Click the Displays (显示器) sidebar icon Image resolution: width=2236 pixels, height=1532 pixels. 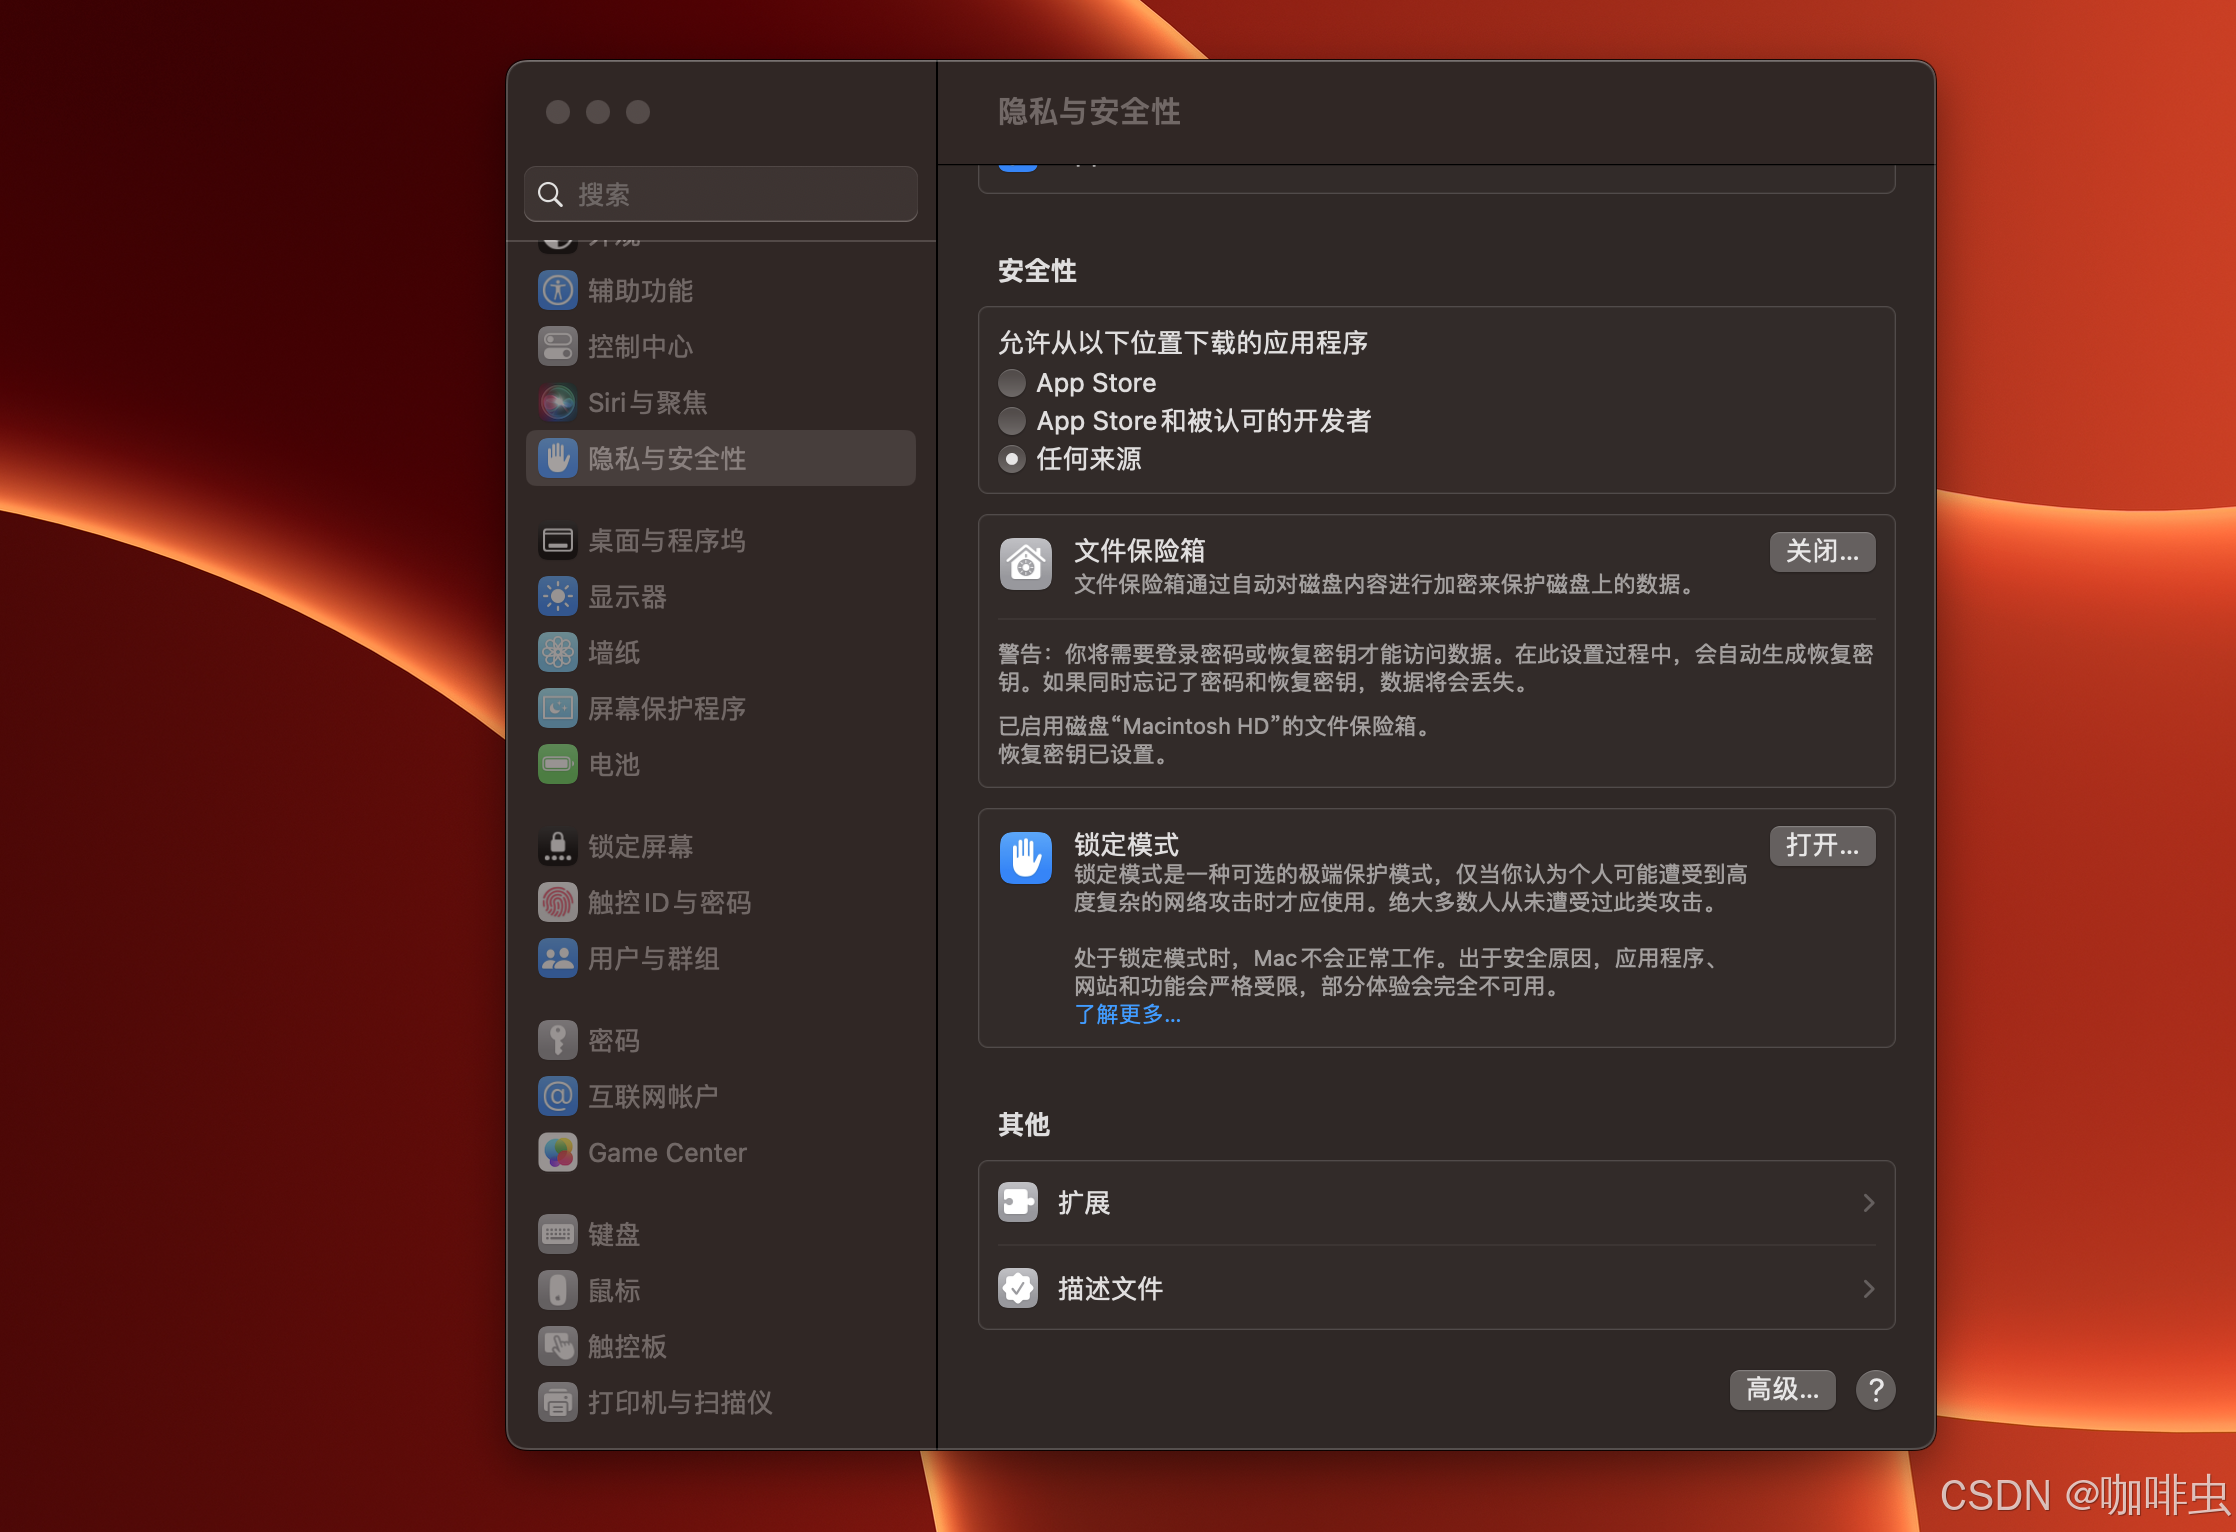pos(557,596)
